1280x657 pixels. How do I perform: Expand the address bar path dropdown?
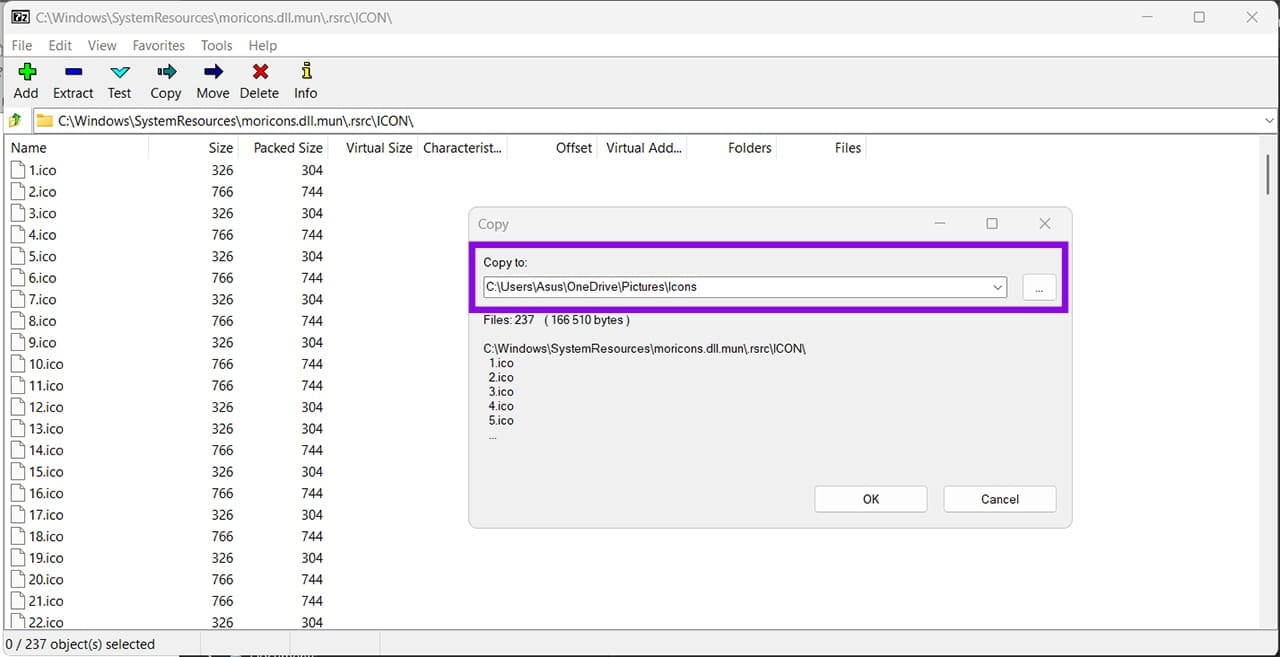(1268, 121)
